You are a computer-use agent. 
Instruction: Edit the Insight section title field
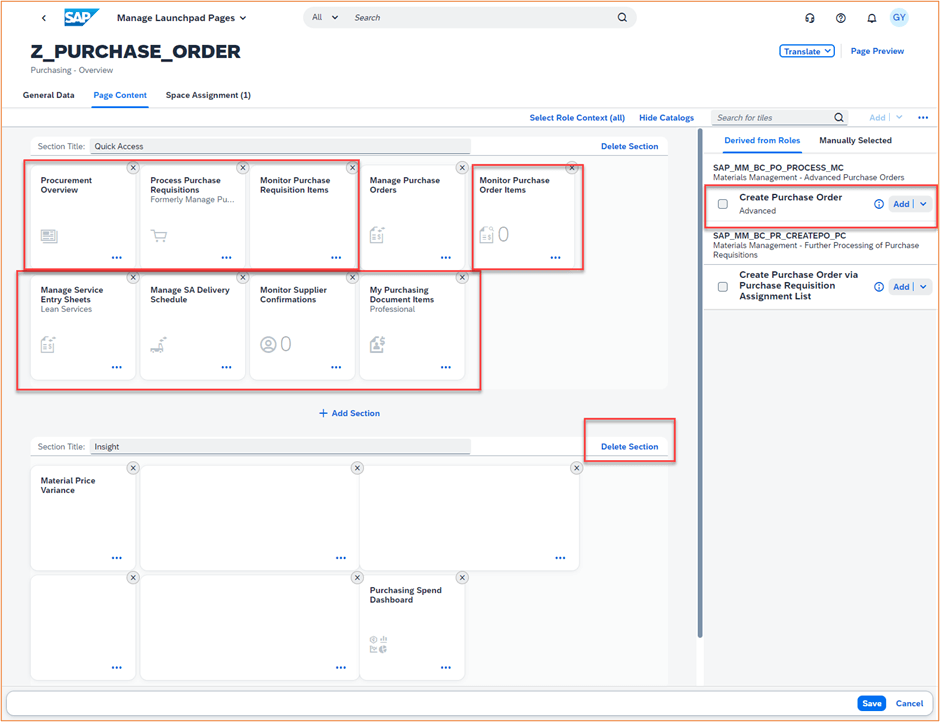[x=280, y=447]
